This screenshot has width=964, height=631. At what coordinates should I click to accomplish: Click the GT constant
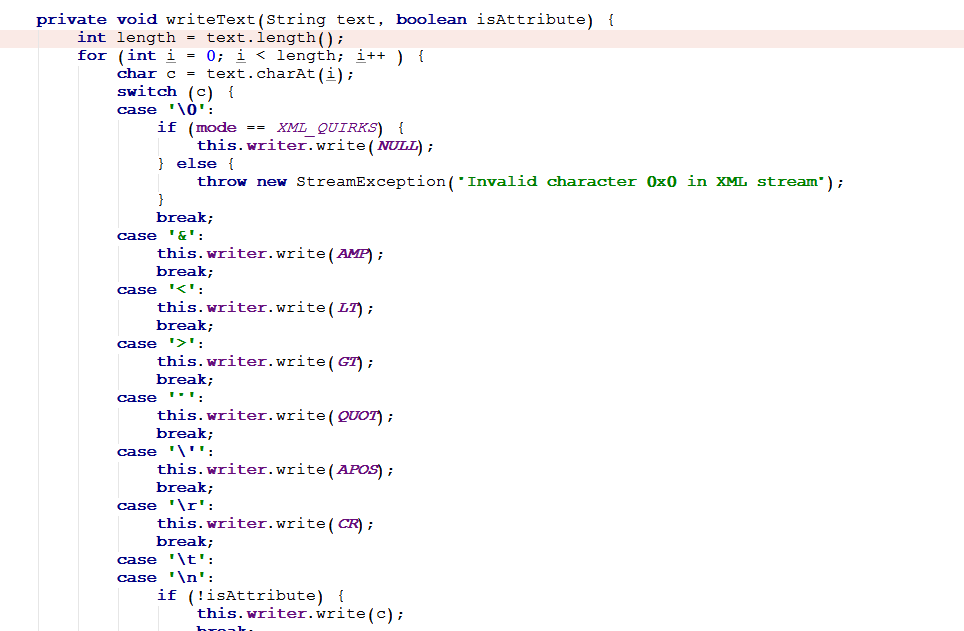347,362
